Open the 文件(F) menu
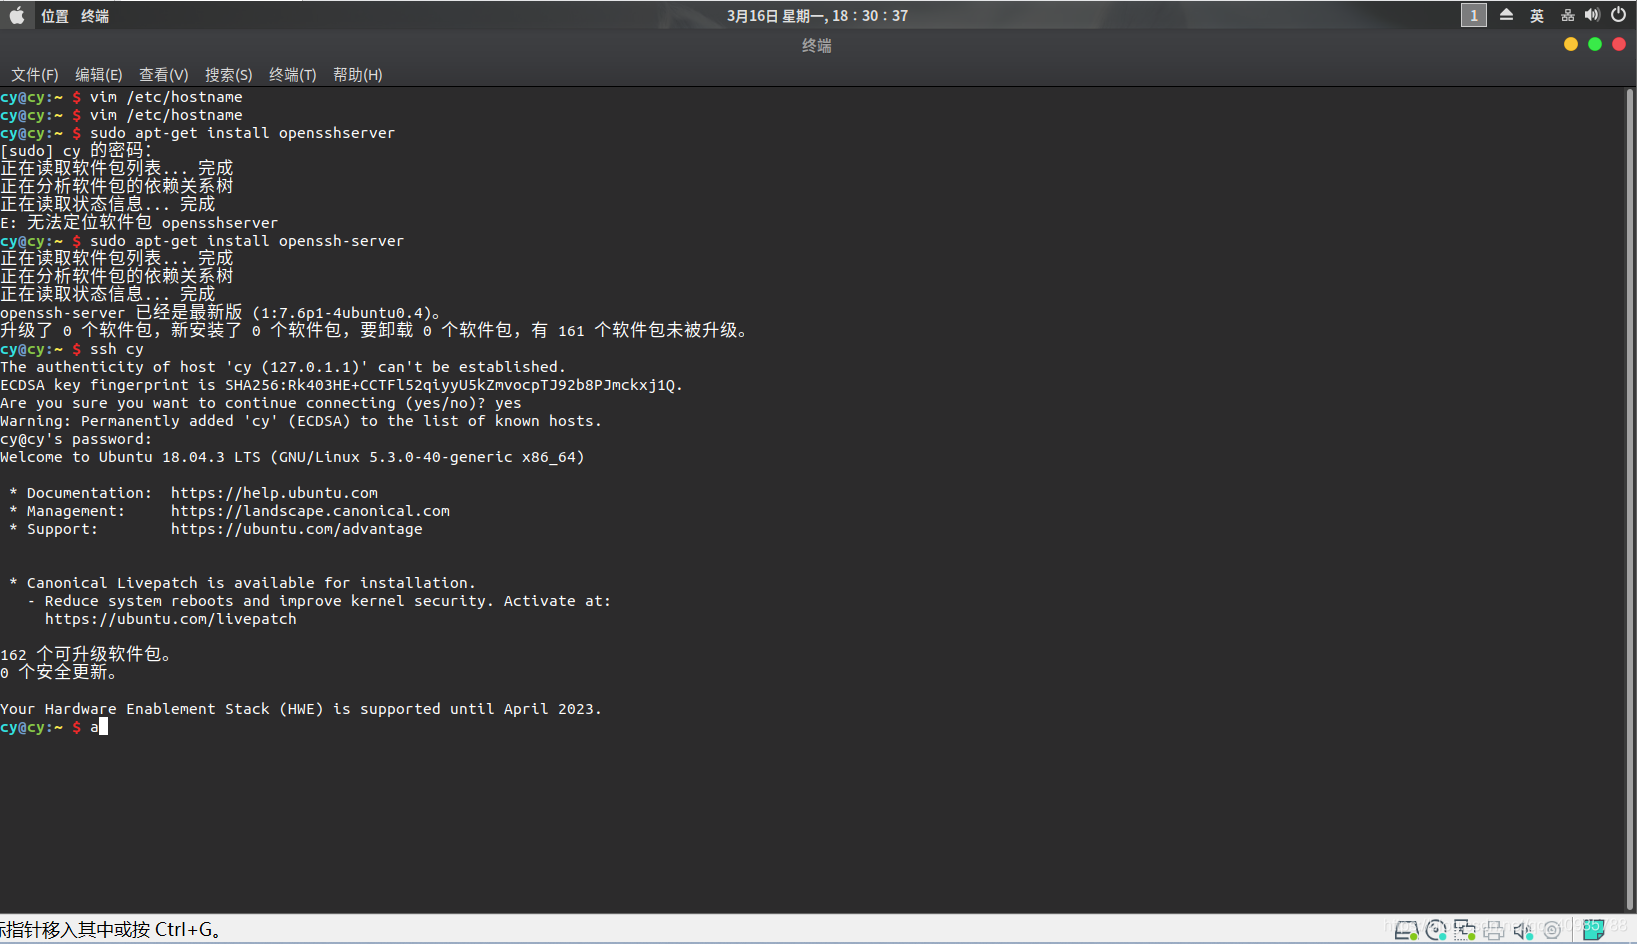 pos(35,75)
